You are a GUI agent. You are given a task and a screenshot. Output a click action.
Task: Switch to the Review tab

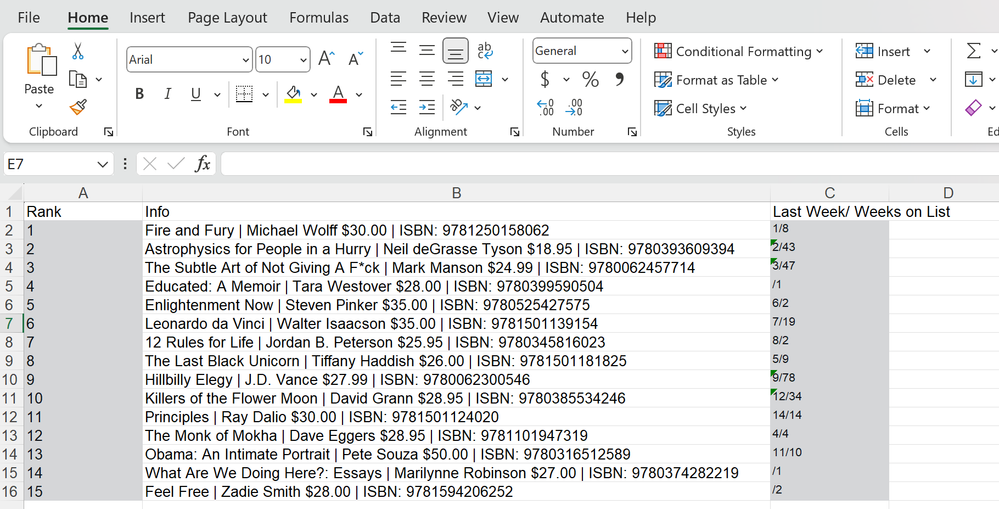click(444, 18)
